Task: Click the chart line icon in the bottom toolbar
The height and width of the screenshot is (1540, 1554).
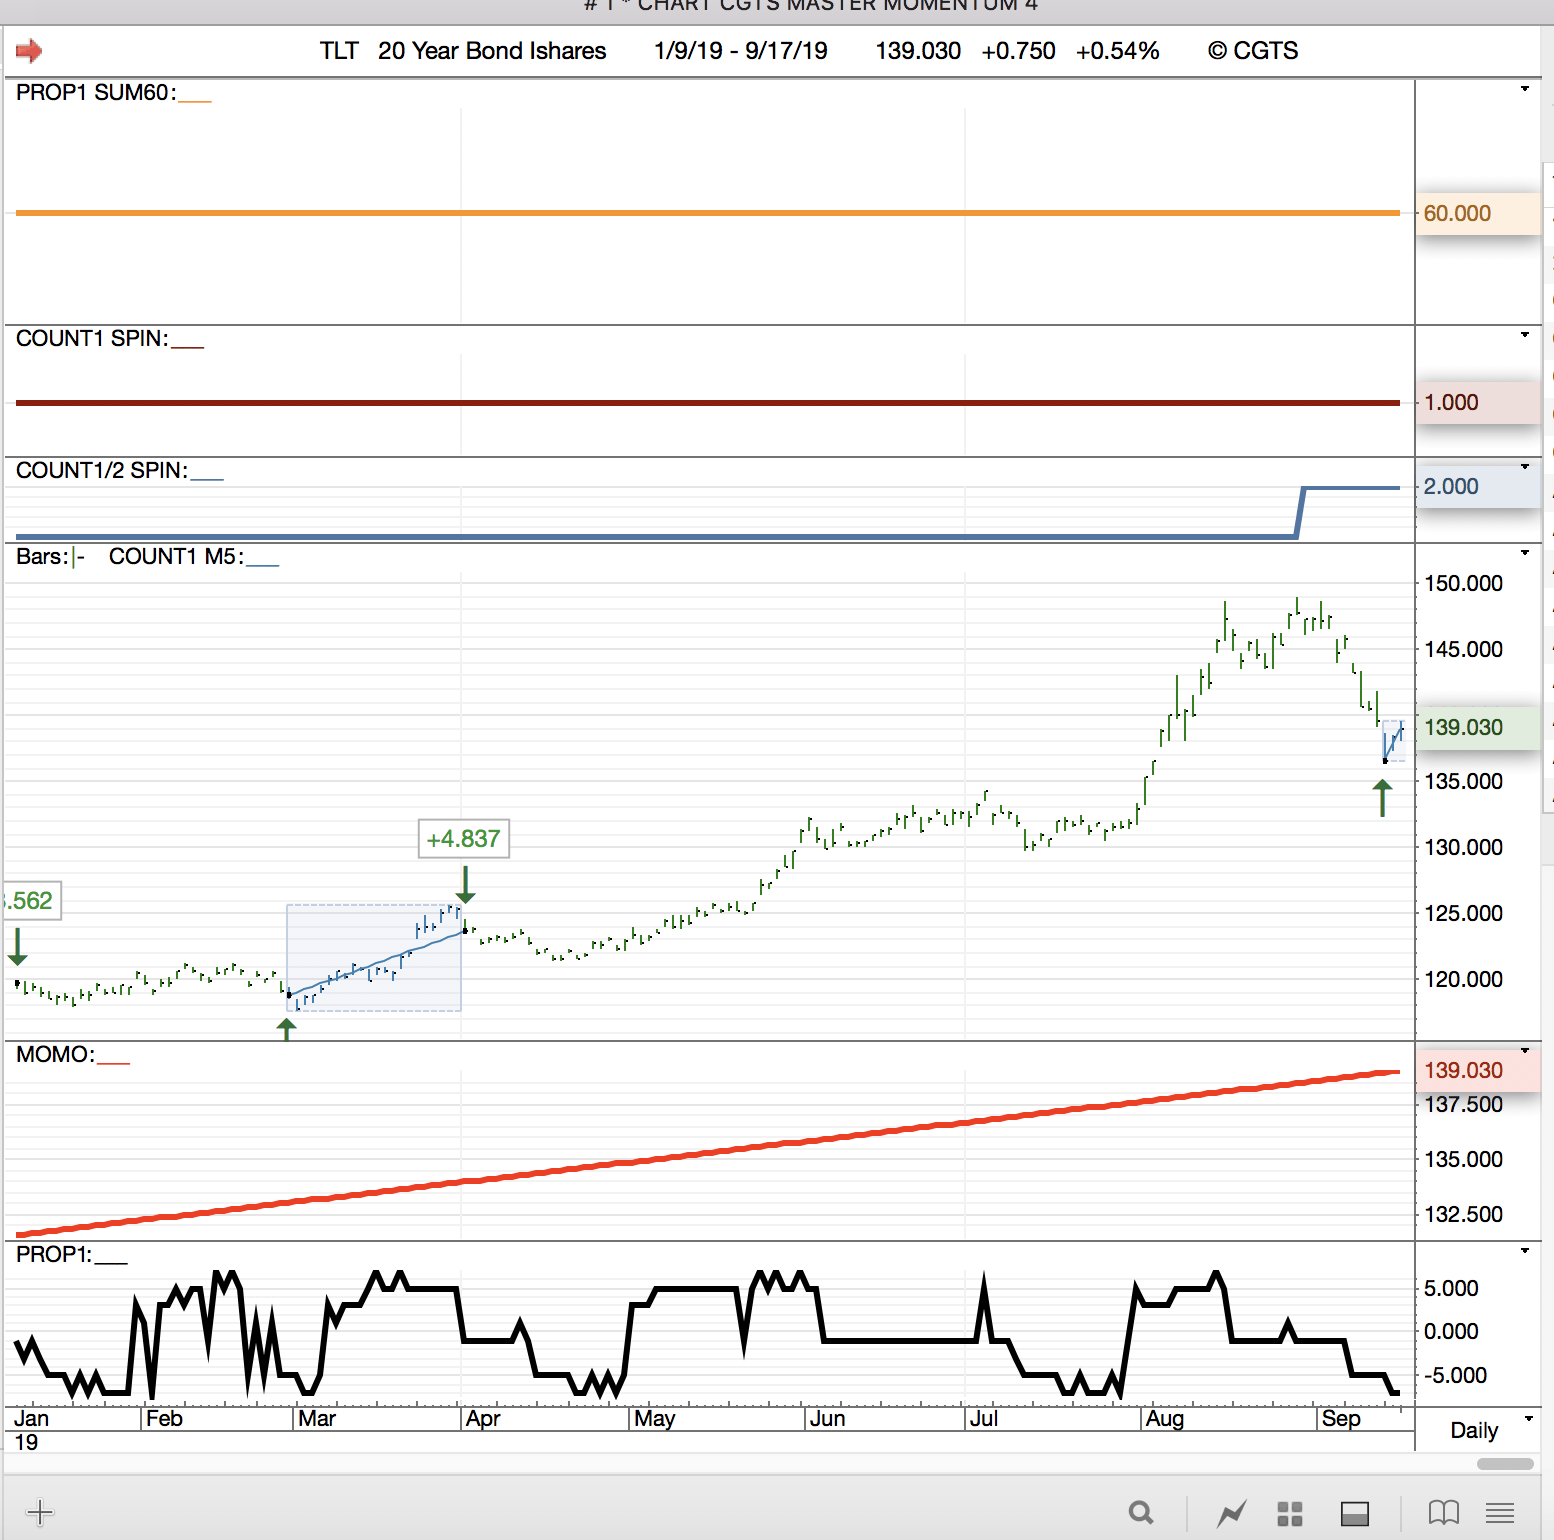Action: (x=1232, y=1513)
